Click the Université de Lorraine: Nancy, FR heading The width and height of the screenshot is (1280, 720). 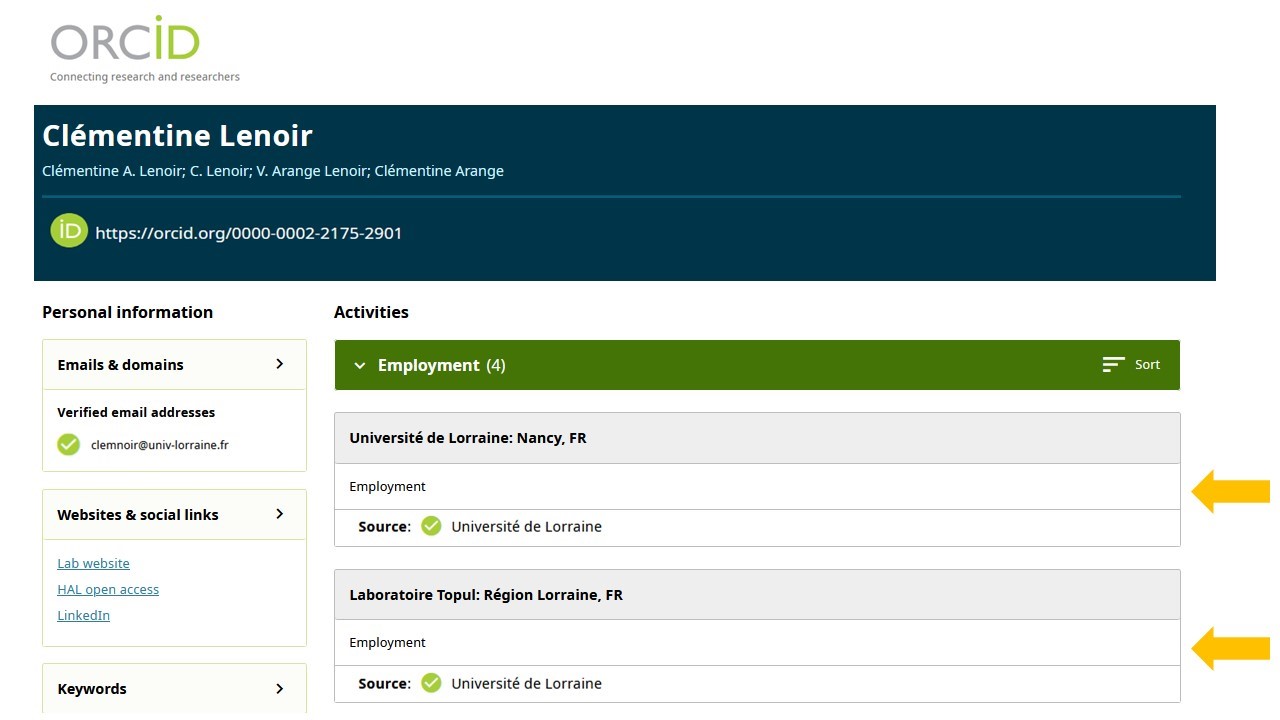(x=468, y=438)
